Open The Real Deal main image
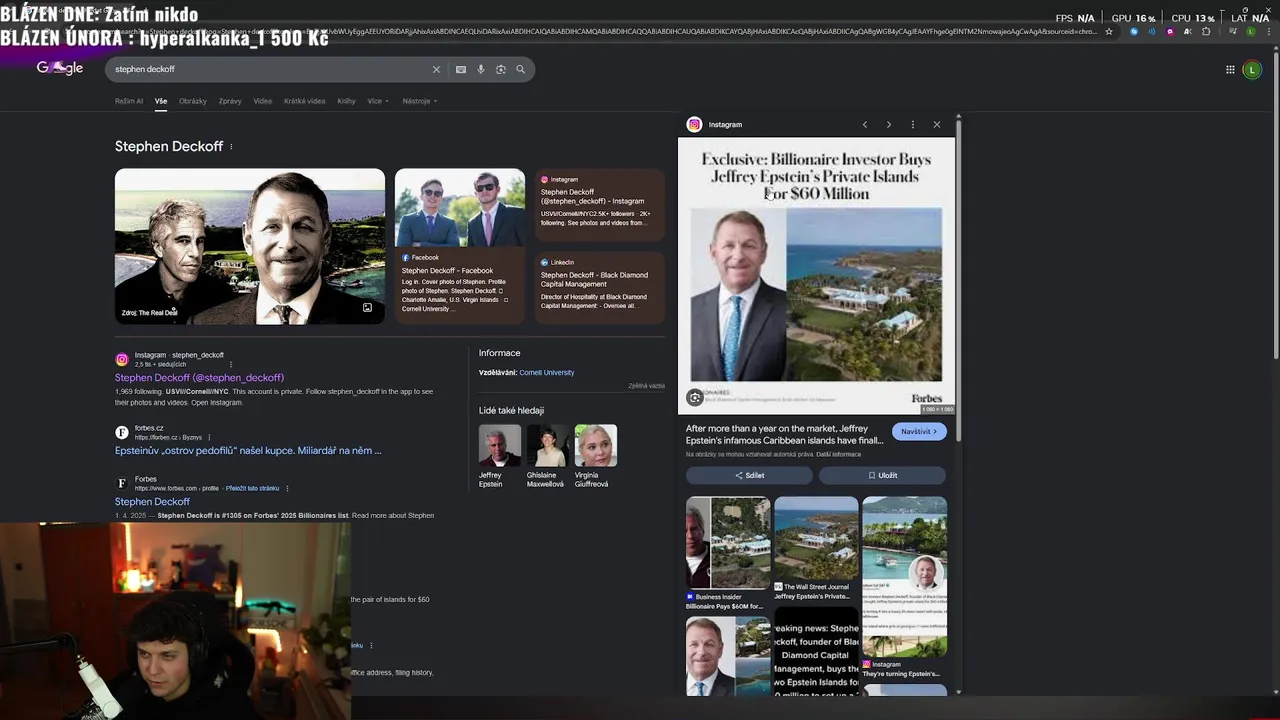 [x=250, y=246]
